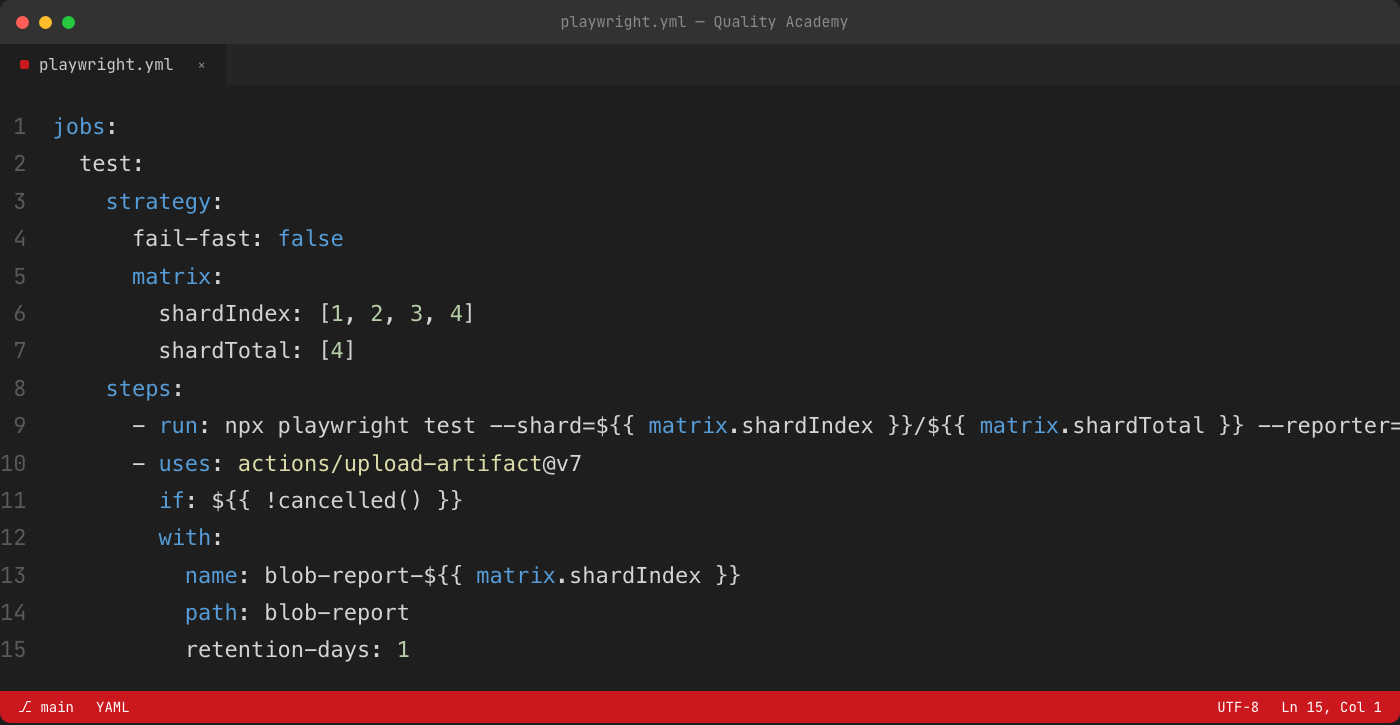Select the playwright.yml editor tab
Image resolution: width=1400 pixels, height=725 pixels.
[x=113, y=65]
